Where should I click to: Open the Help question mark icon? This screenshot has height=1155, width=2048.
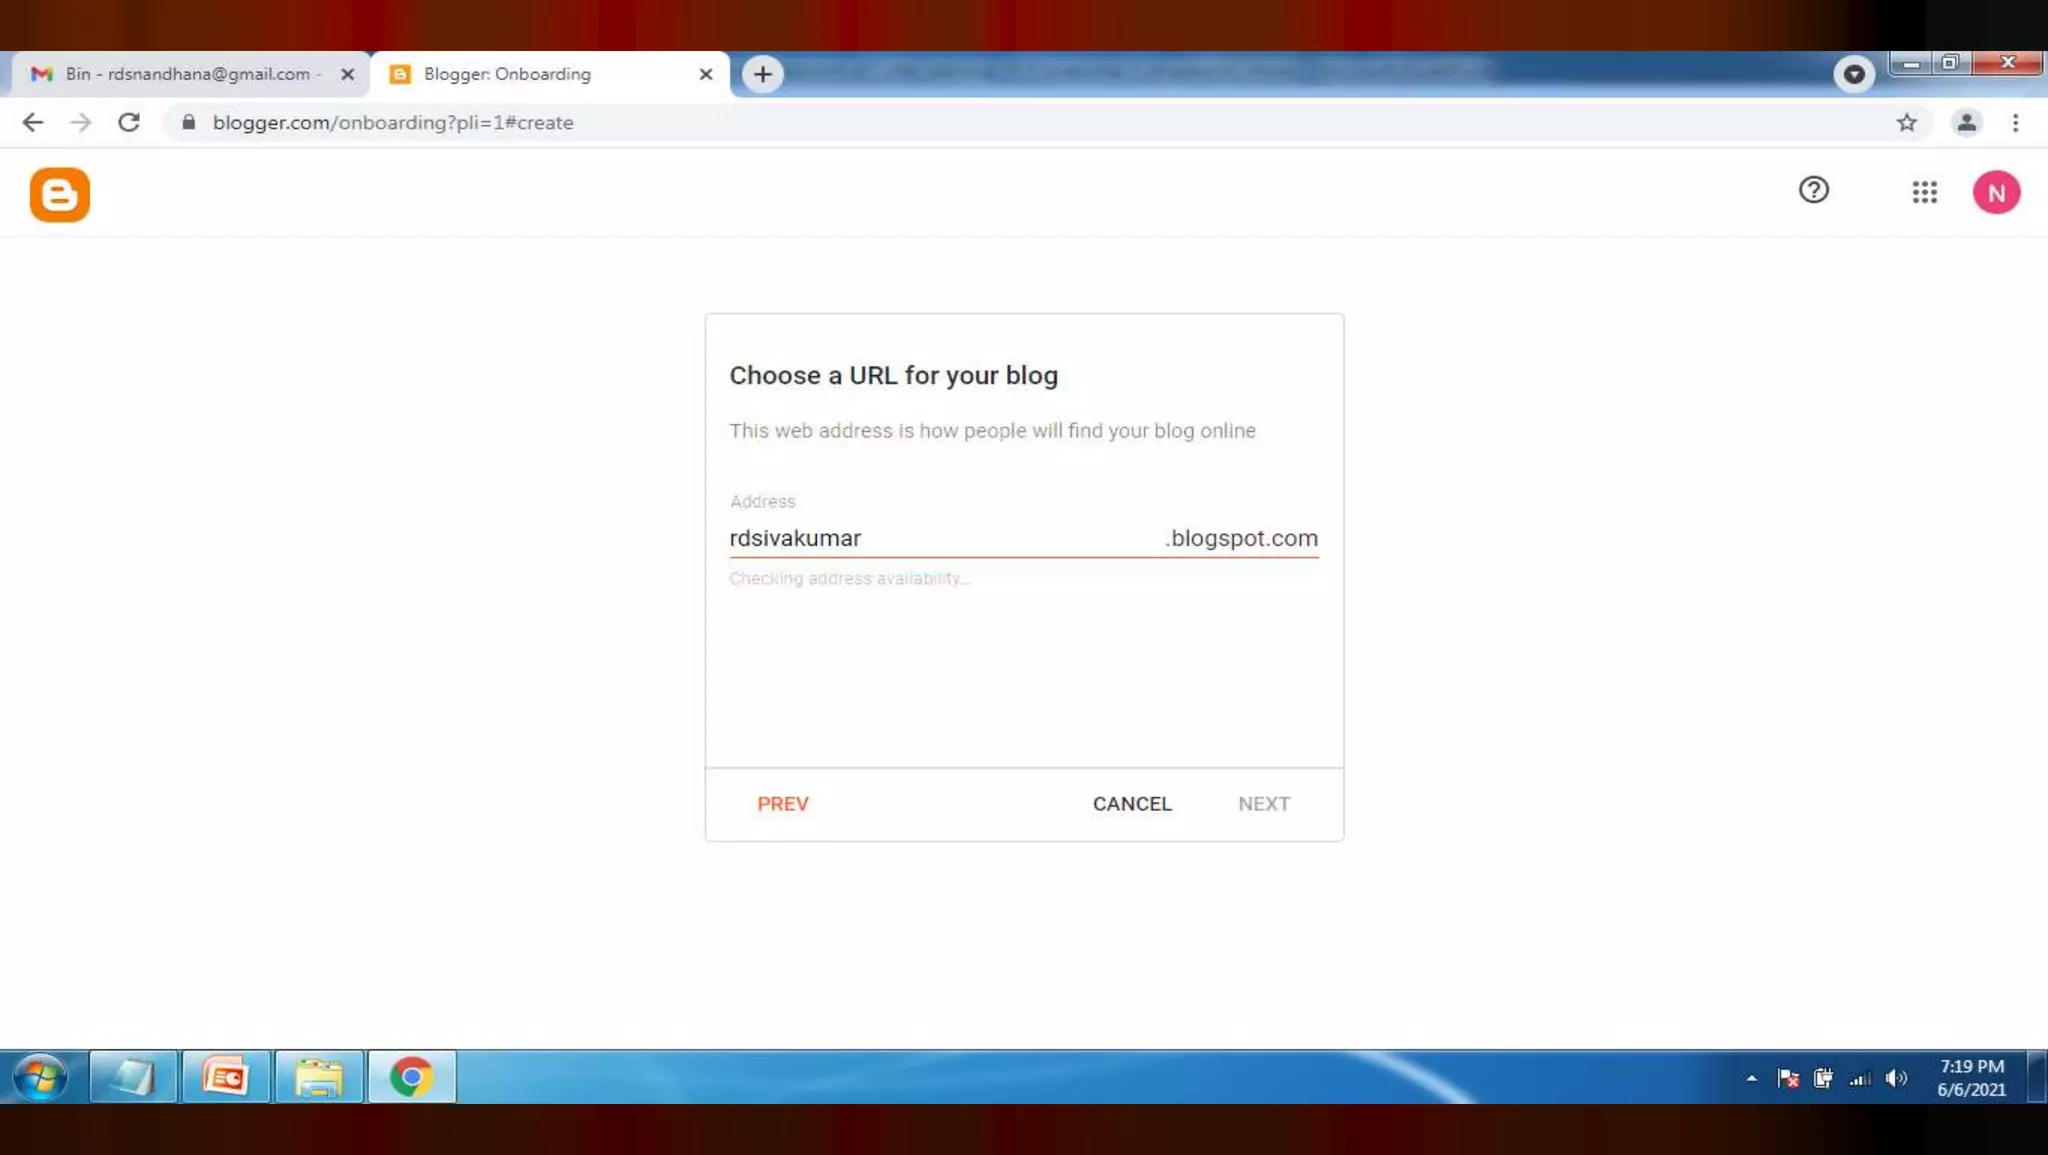click(x=1813, y=190)
